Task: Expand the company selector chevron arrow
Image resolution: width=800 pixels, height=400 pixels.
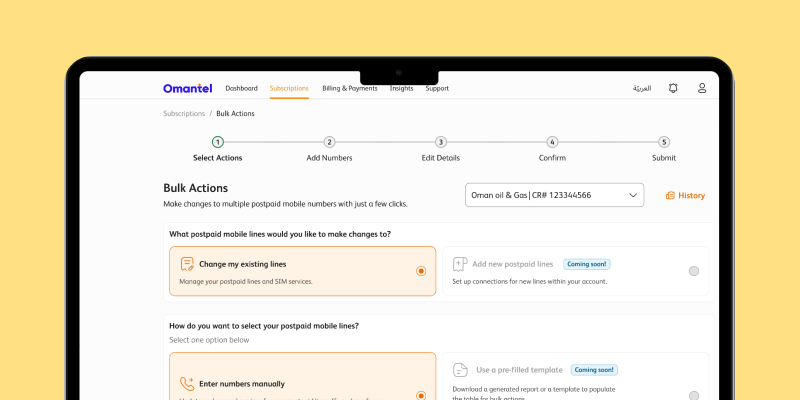Action: pos(634,196)
